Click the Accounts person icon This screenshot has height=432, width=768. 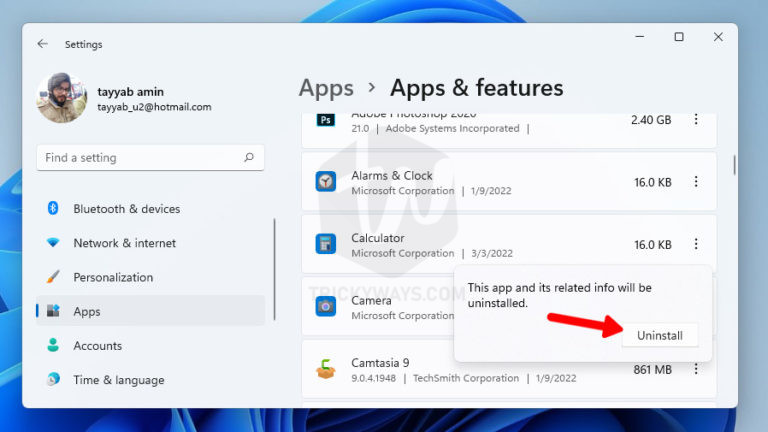(53, 345)
